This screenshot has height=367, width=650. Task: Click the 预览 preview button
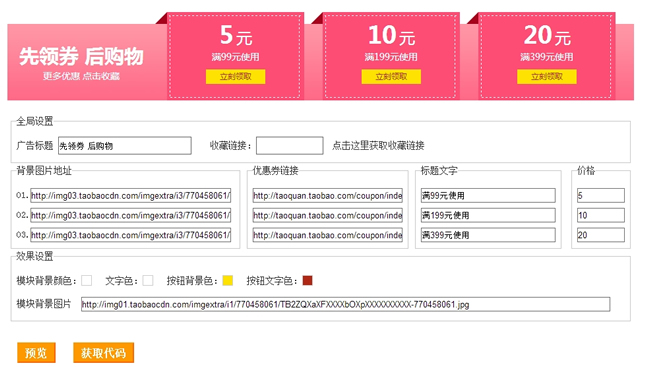(x=36, y=352)
